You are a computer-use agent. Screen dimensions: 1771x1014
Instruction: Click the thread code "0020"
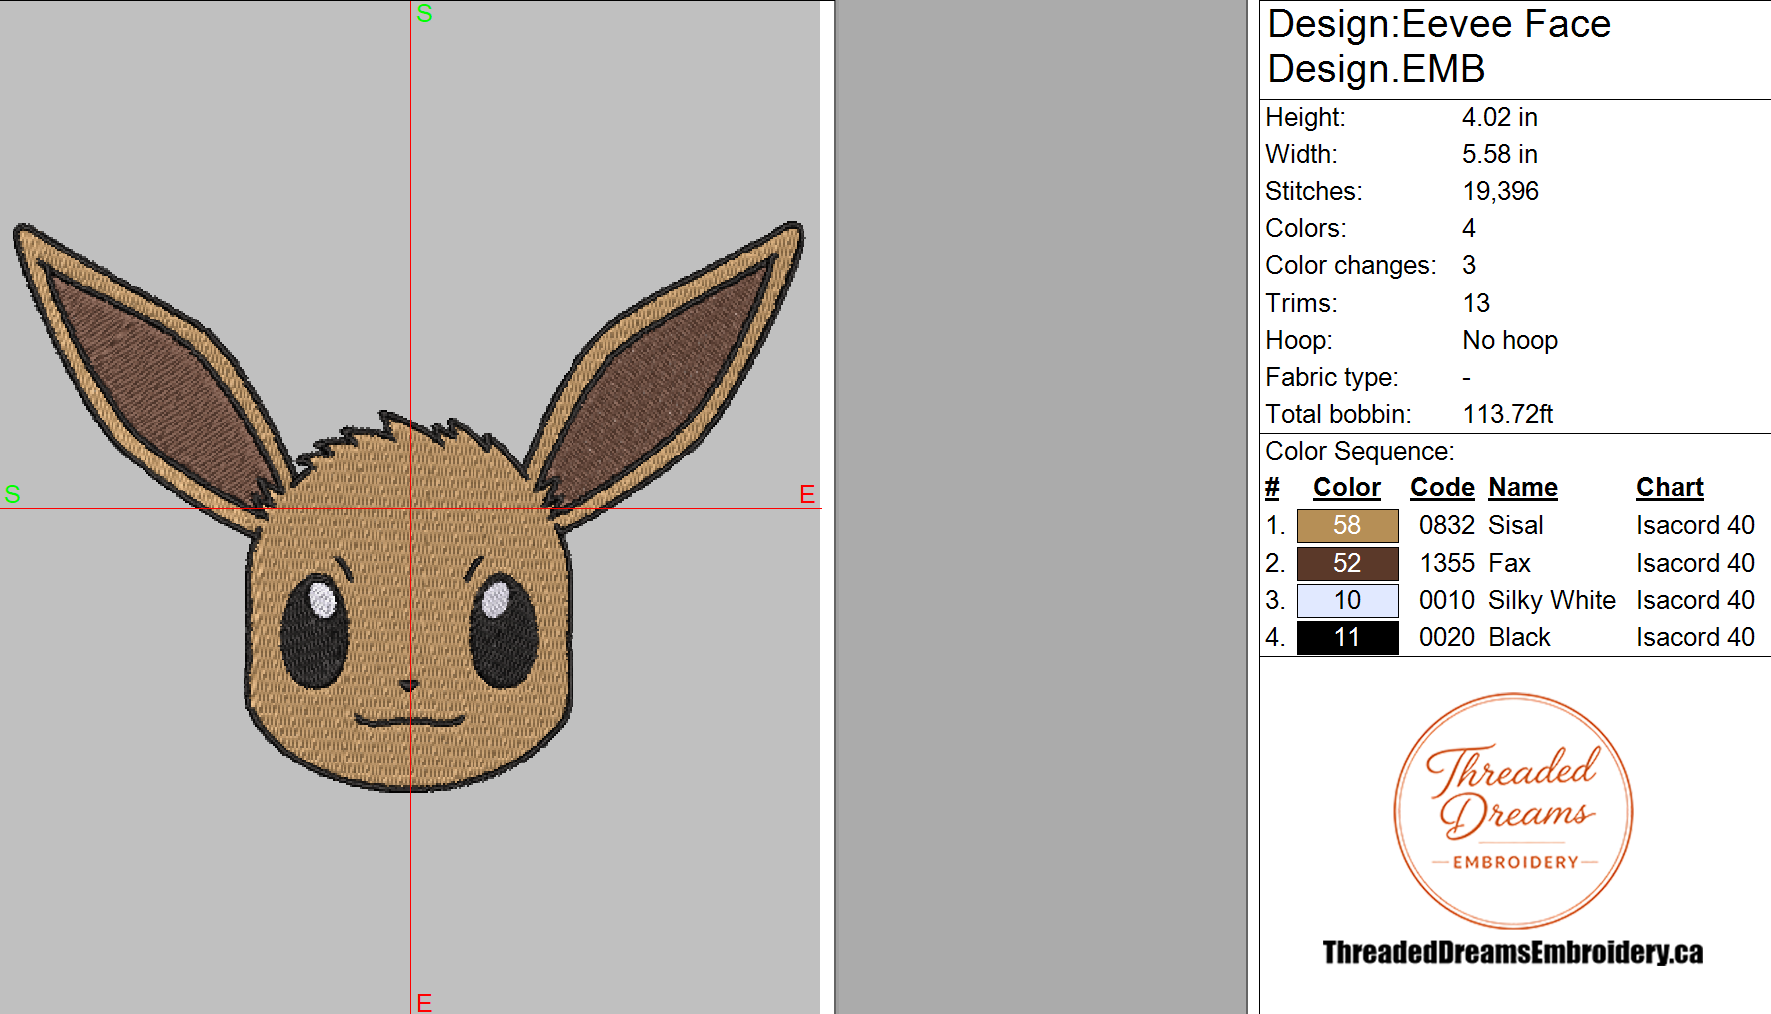click(x=1447, y=637)
